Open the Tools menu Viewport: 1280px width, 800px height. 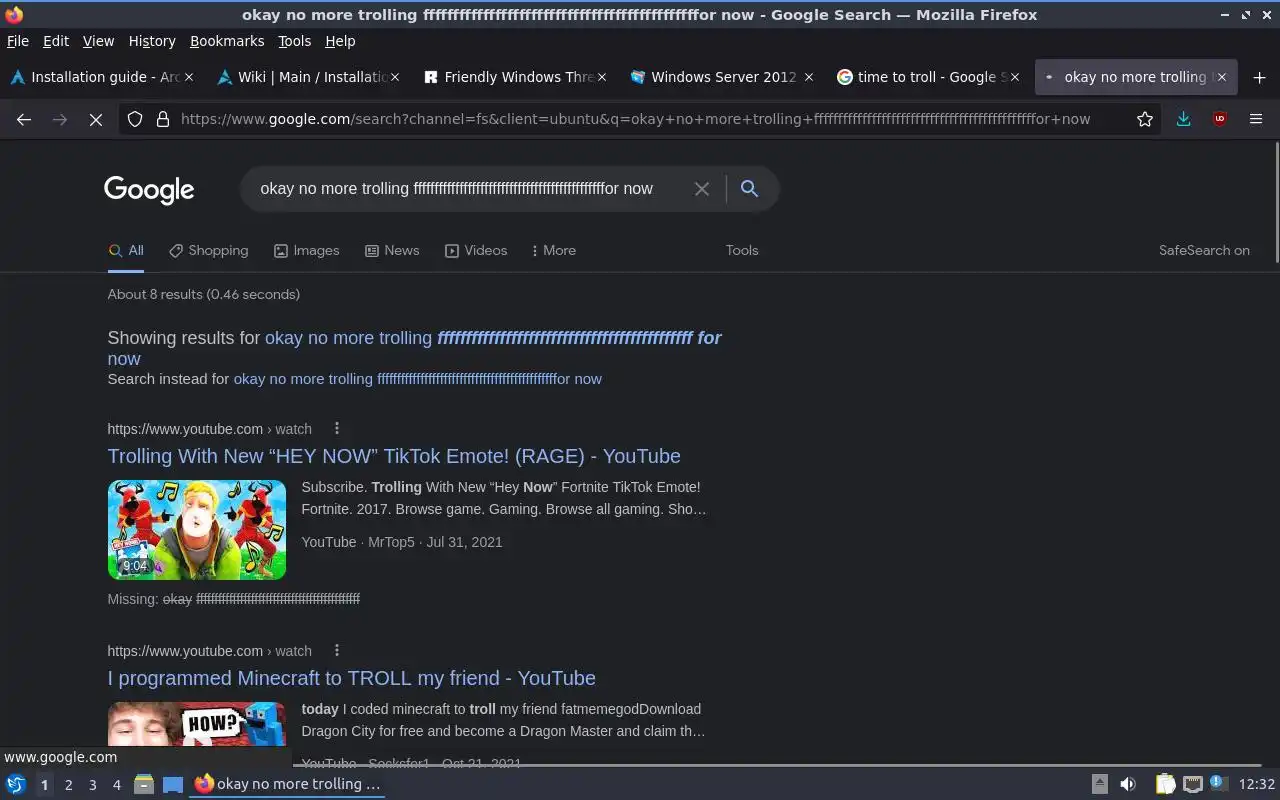tap(295, 41)
